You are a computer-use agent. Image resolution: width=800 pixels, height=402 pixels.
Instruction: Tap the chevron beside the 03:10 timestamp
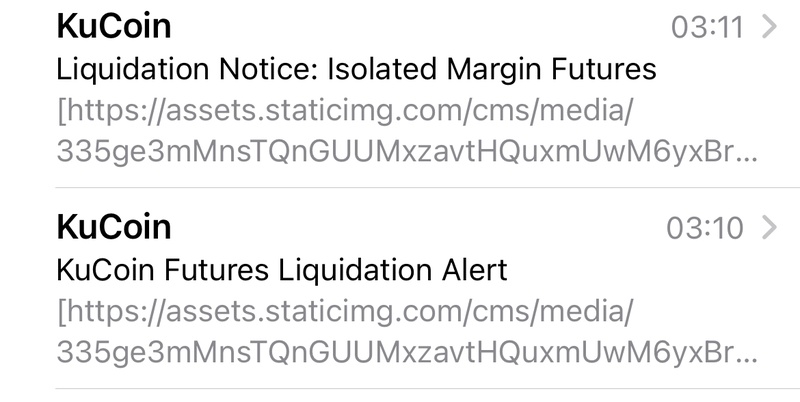coord(768,228)
